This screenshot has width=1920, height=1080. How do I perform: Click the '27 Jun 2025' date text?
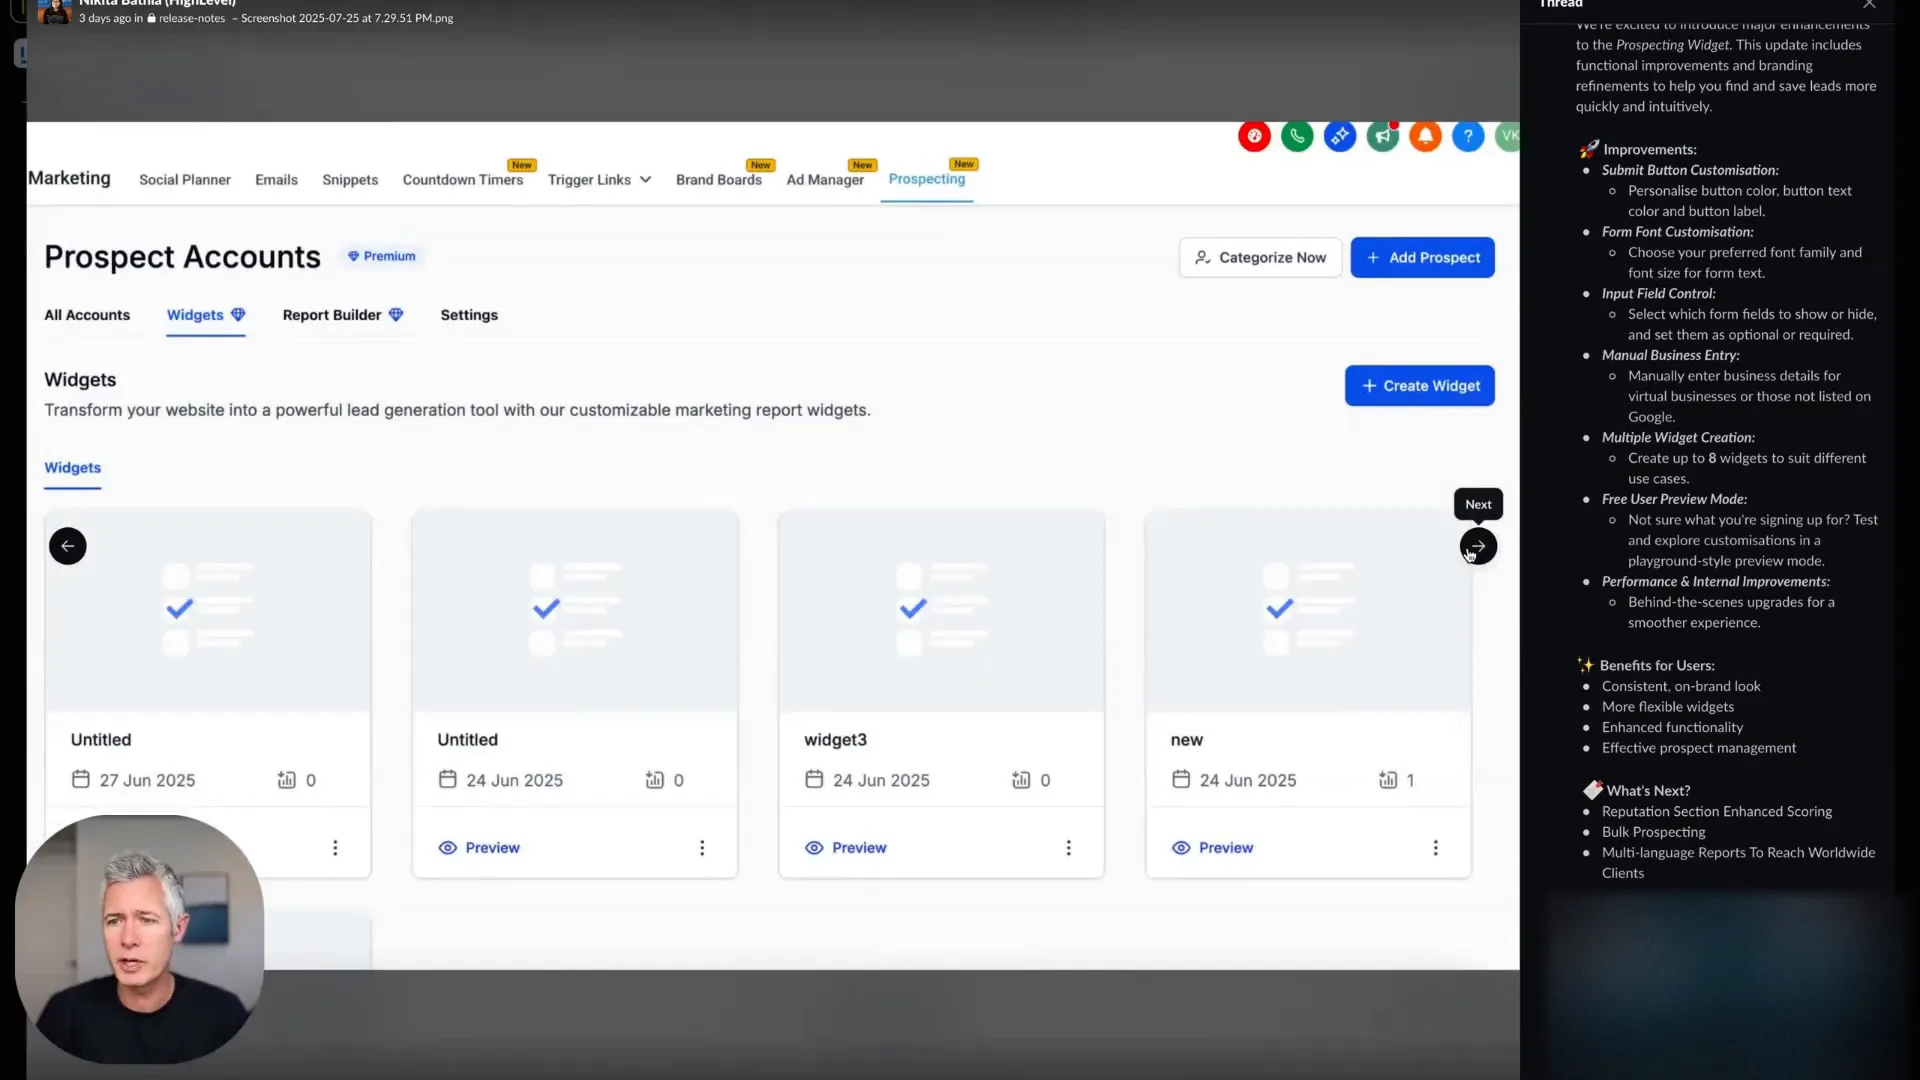tap(147, 780)
